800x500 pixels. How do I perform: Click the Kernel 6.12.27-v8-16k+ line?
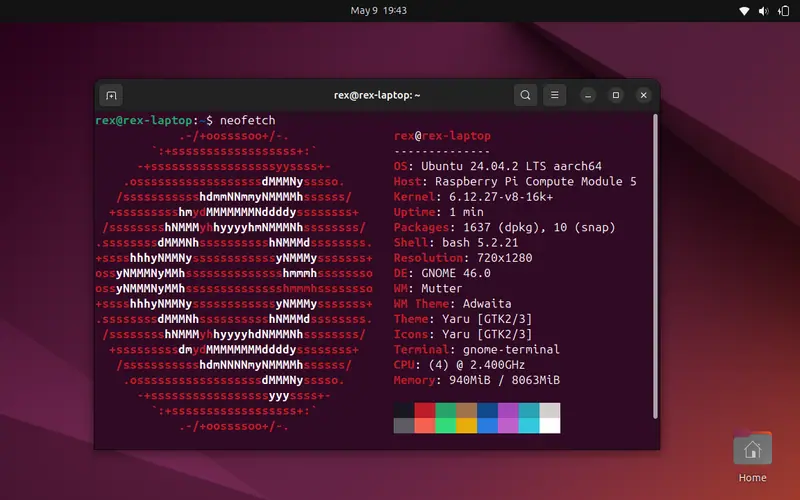point(473,197)
